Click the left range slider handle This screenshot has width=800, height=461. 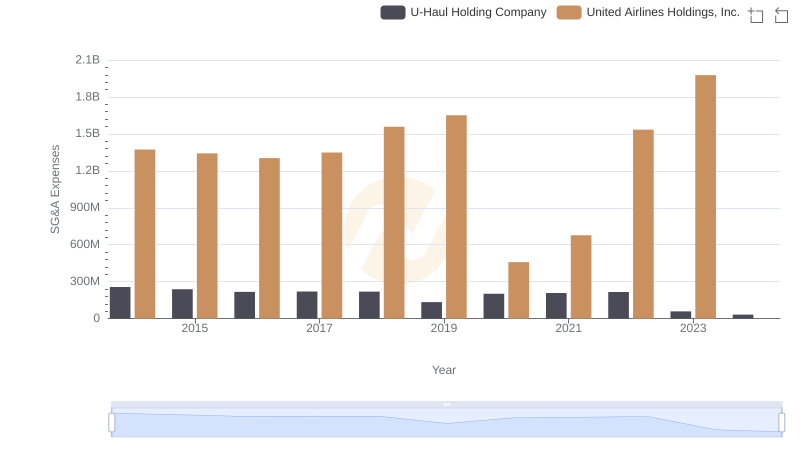click(x=112, y=423)
